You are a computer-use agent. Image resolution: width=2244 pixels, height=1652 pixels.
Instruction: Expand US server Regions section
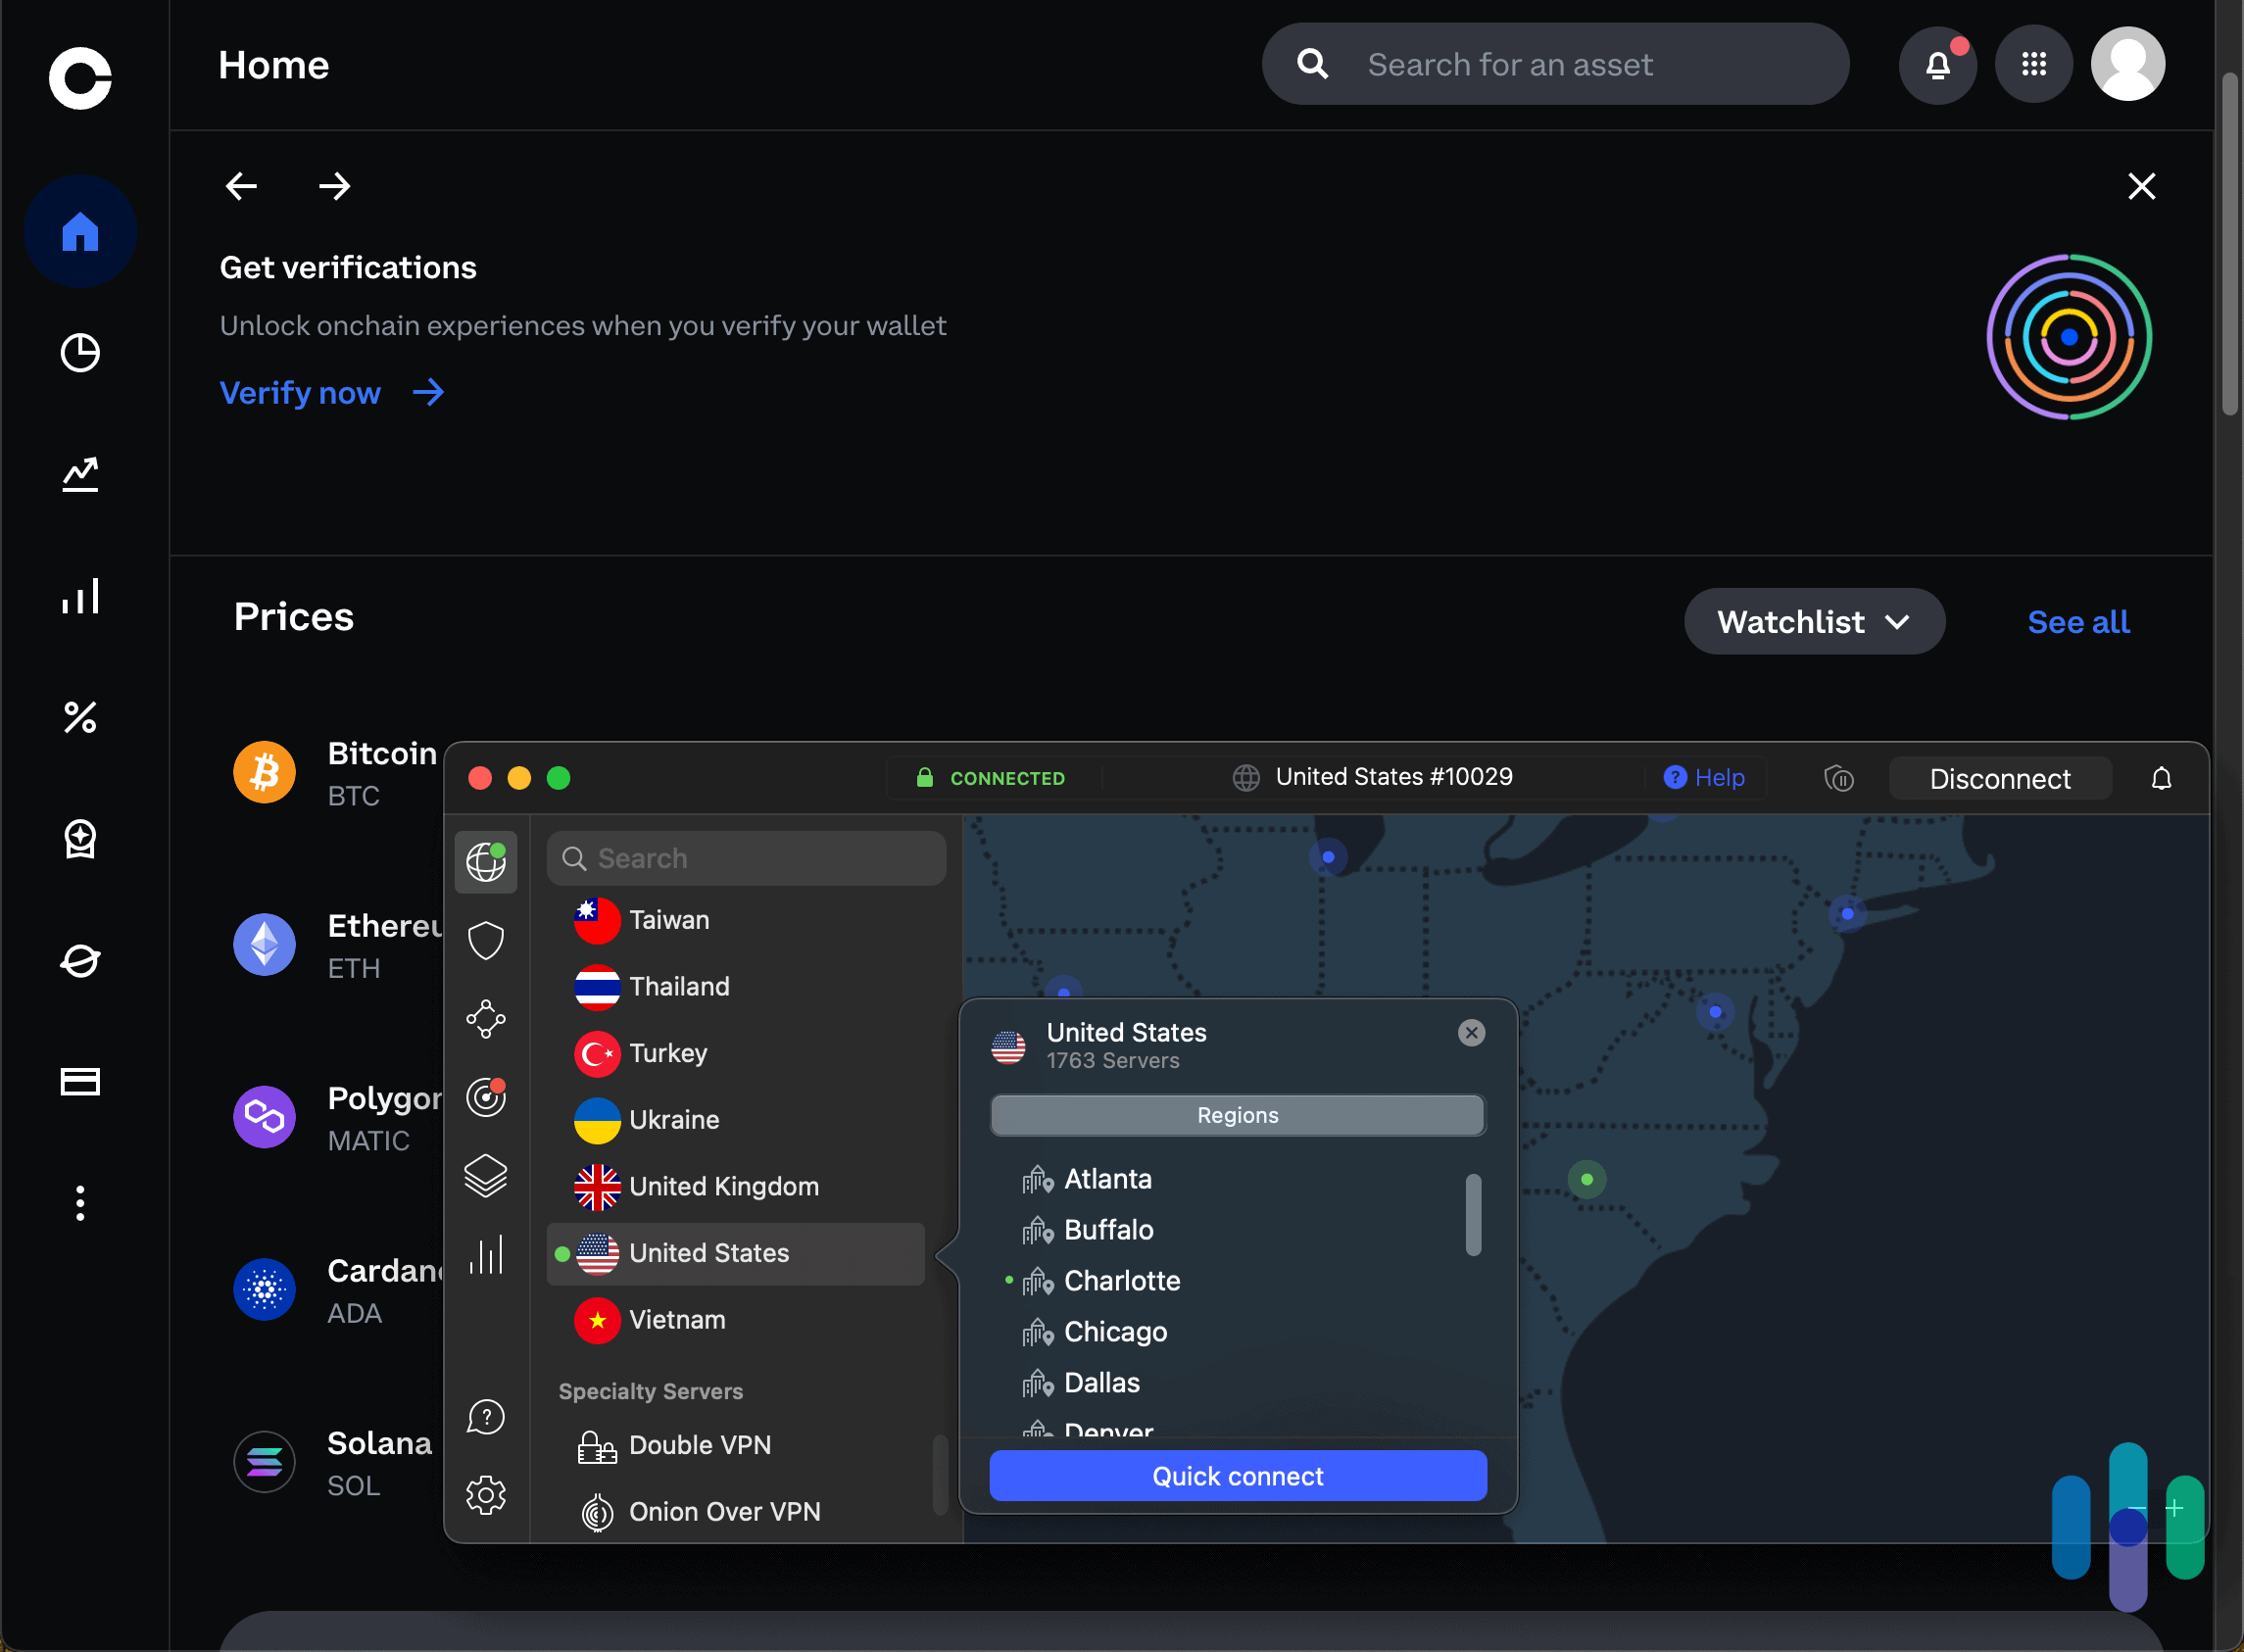point(1237,1115)
